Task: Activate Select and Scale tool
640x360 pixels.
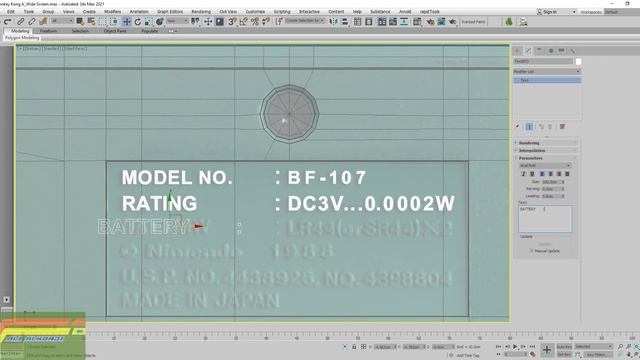Action: [149, 21]
